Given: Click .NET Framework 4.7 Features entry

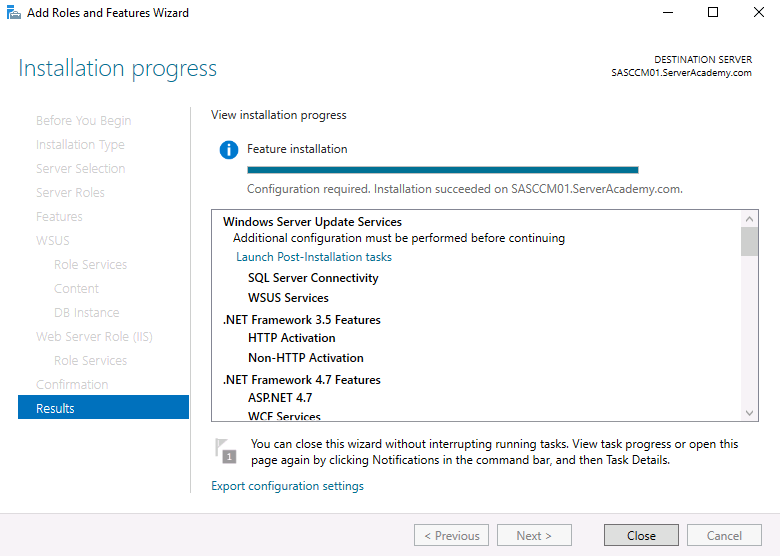Looking at the screenshot, I should [x=301, y=380].
